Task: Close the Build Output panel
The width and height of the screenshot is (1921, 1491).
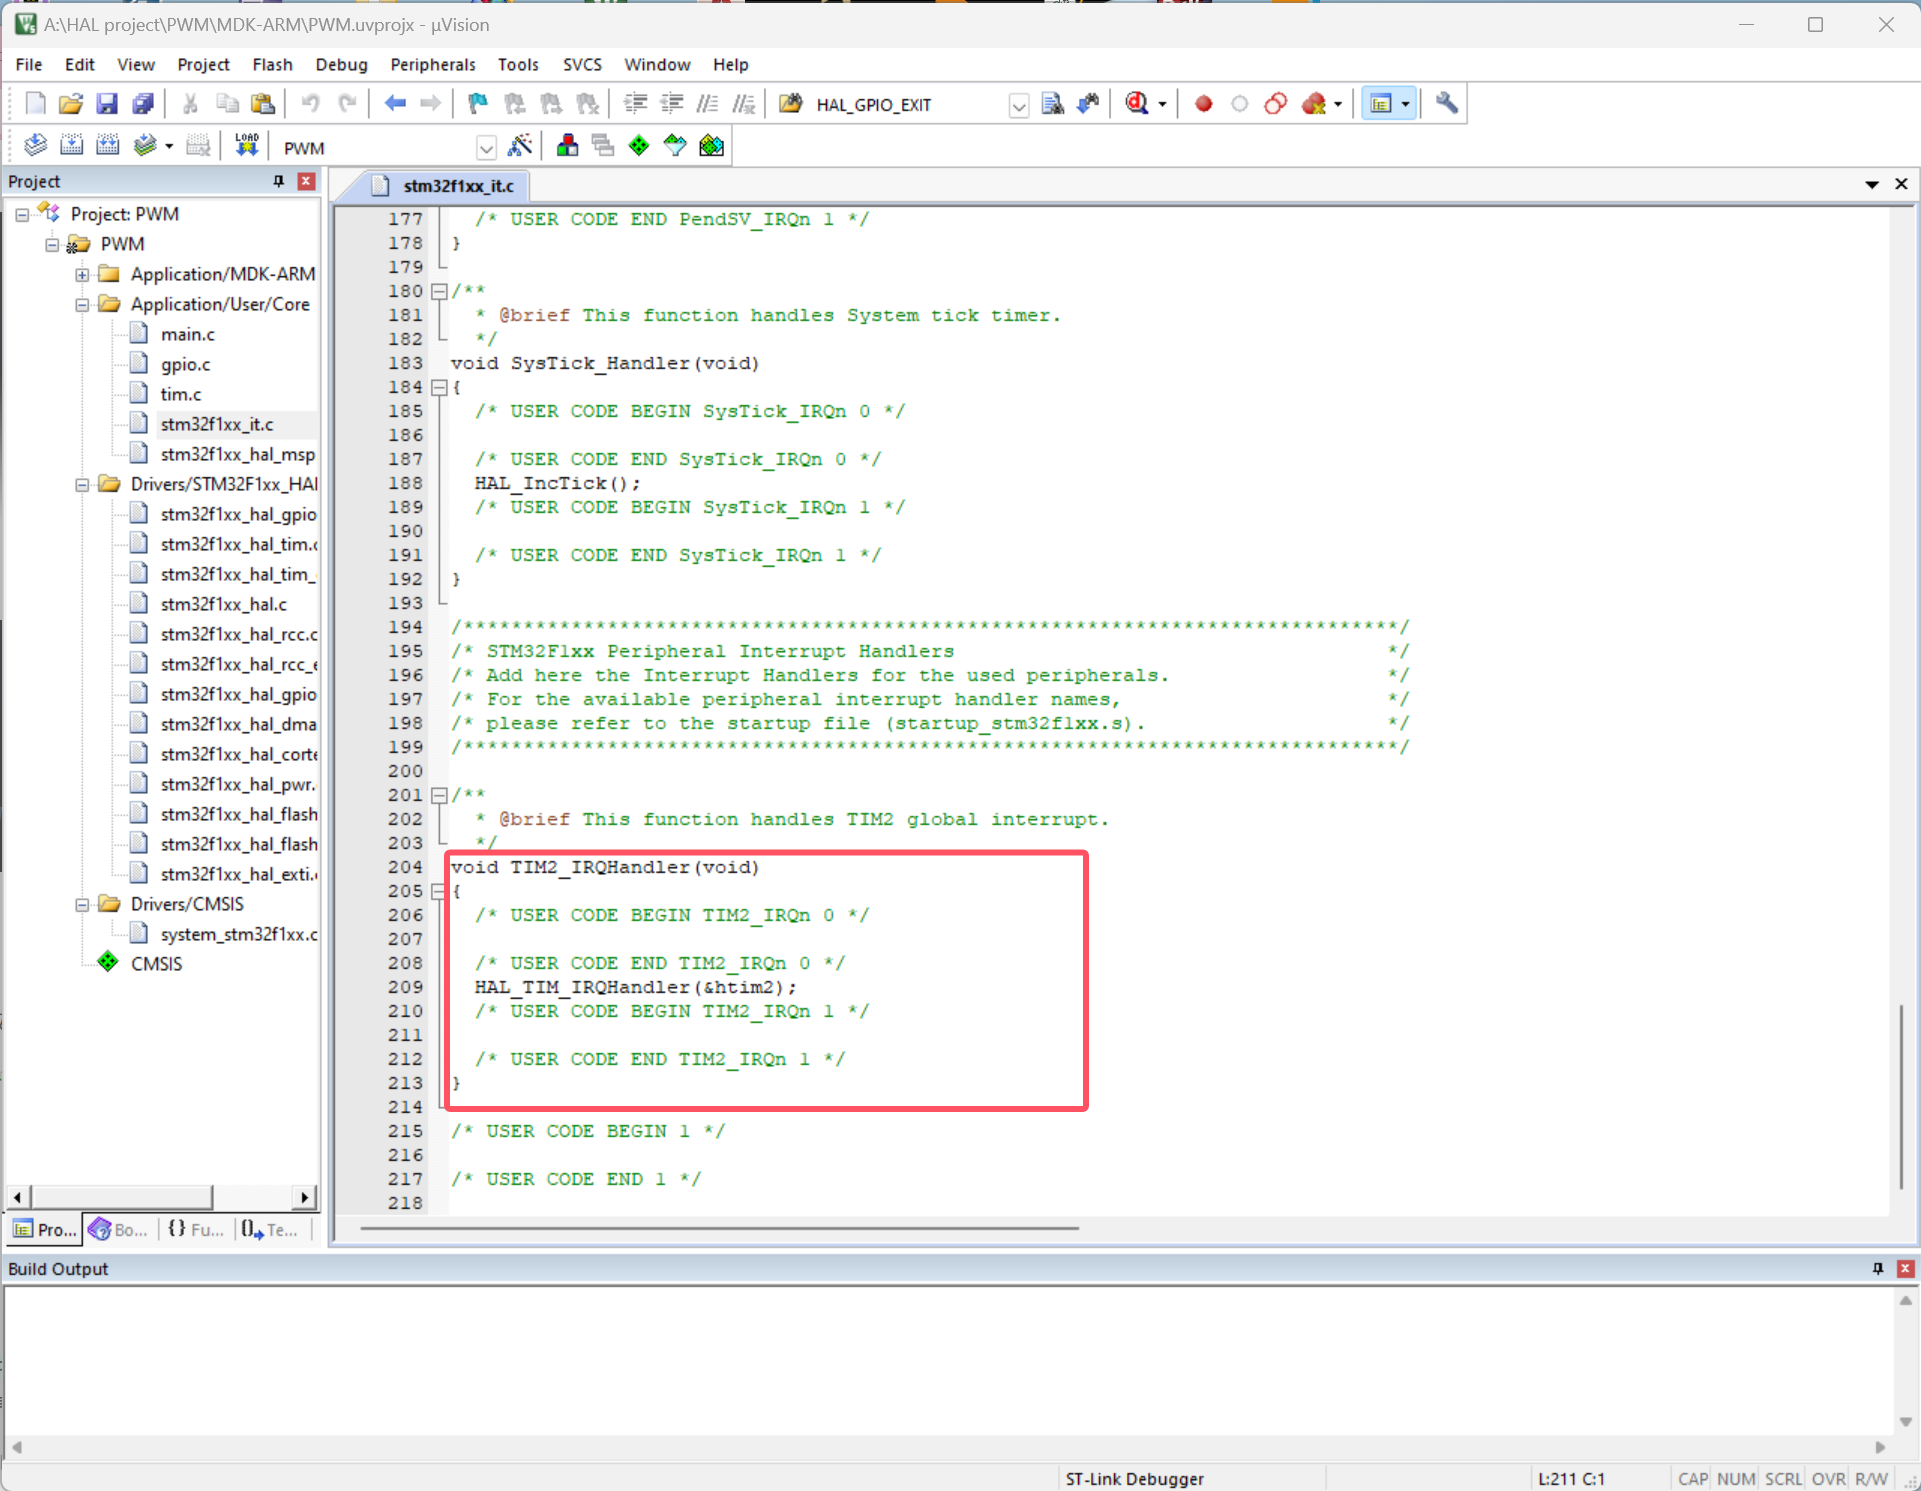Action: point(1905,1268)
